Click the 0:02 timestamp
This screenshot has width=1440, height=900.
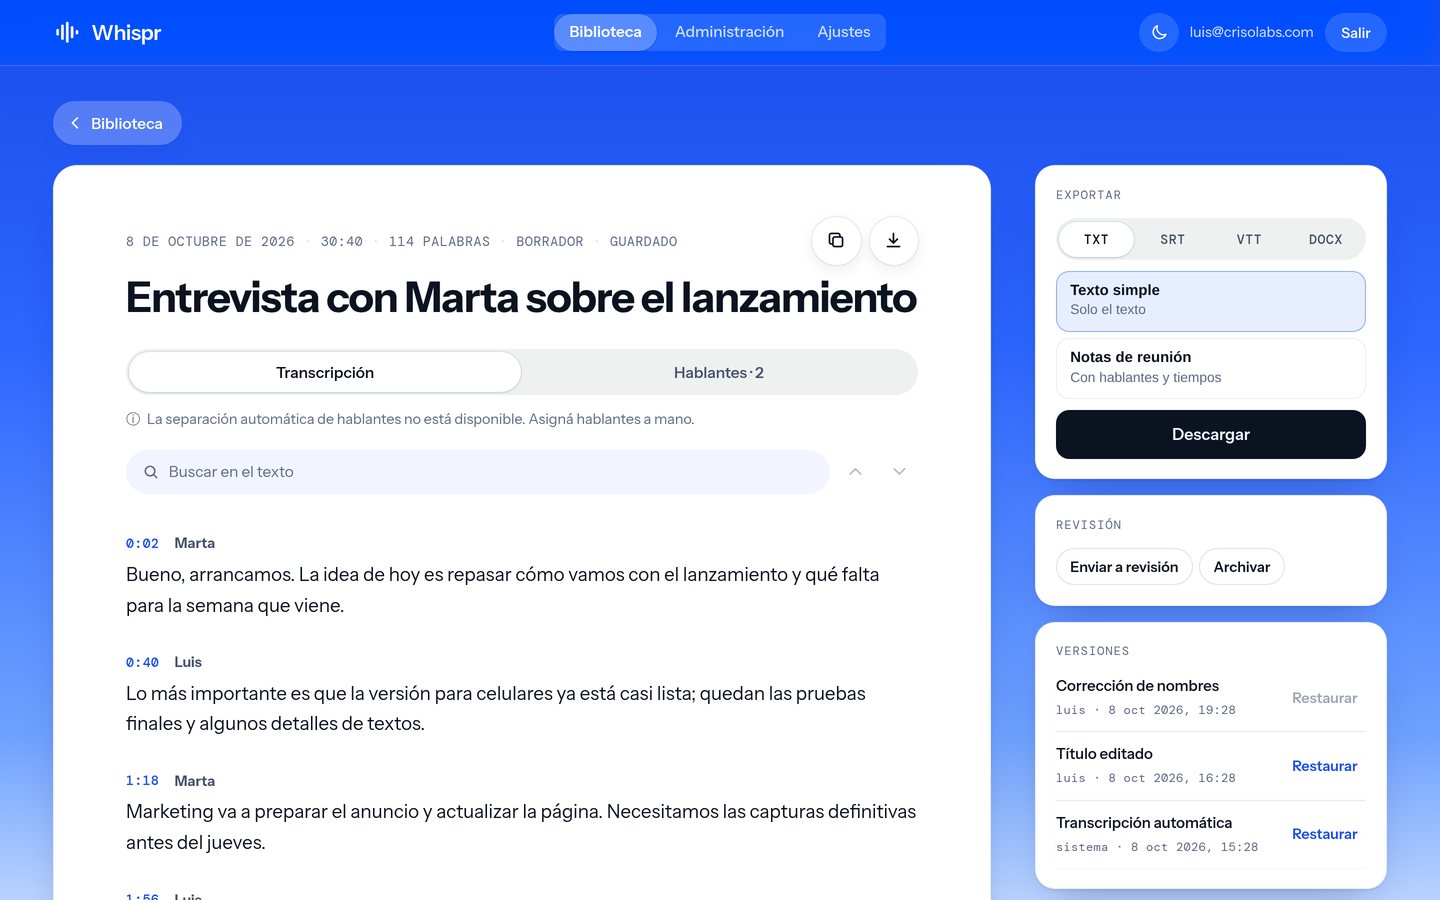click(x=142, y=543)
